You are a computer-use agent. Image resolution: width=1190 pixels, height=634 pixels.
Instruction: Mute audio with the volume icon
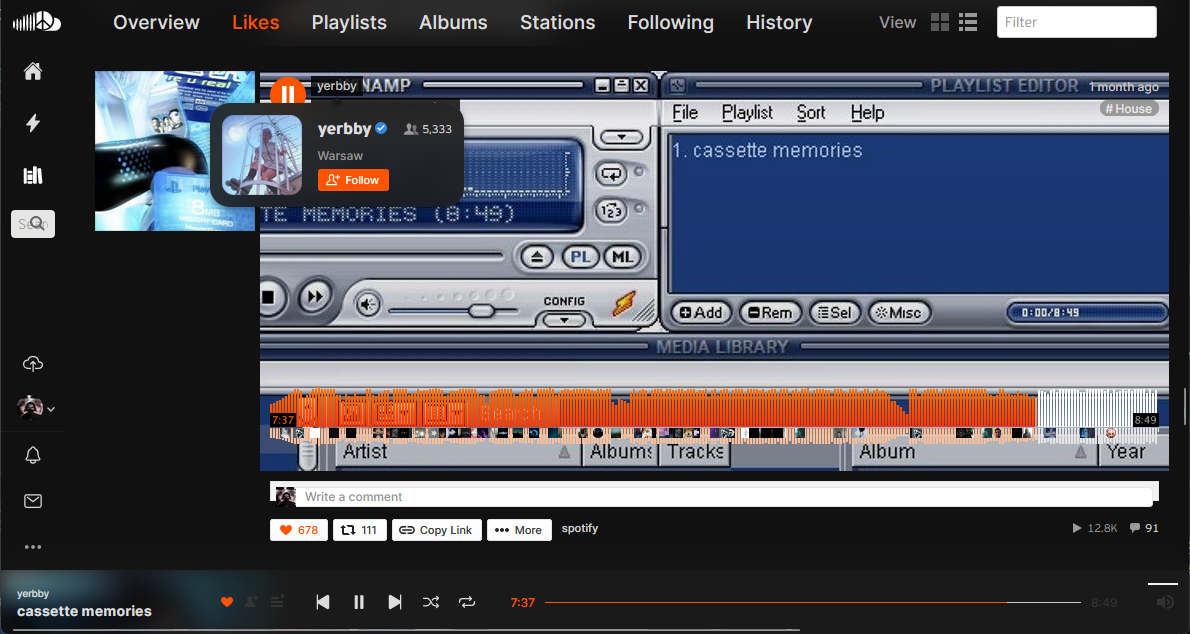(x=1165, y=602)
